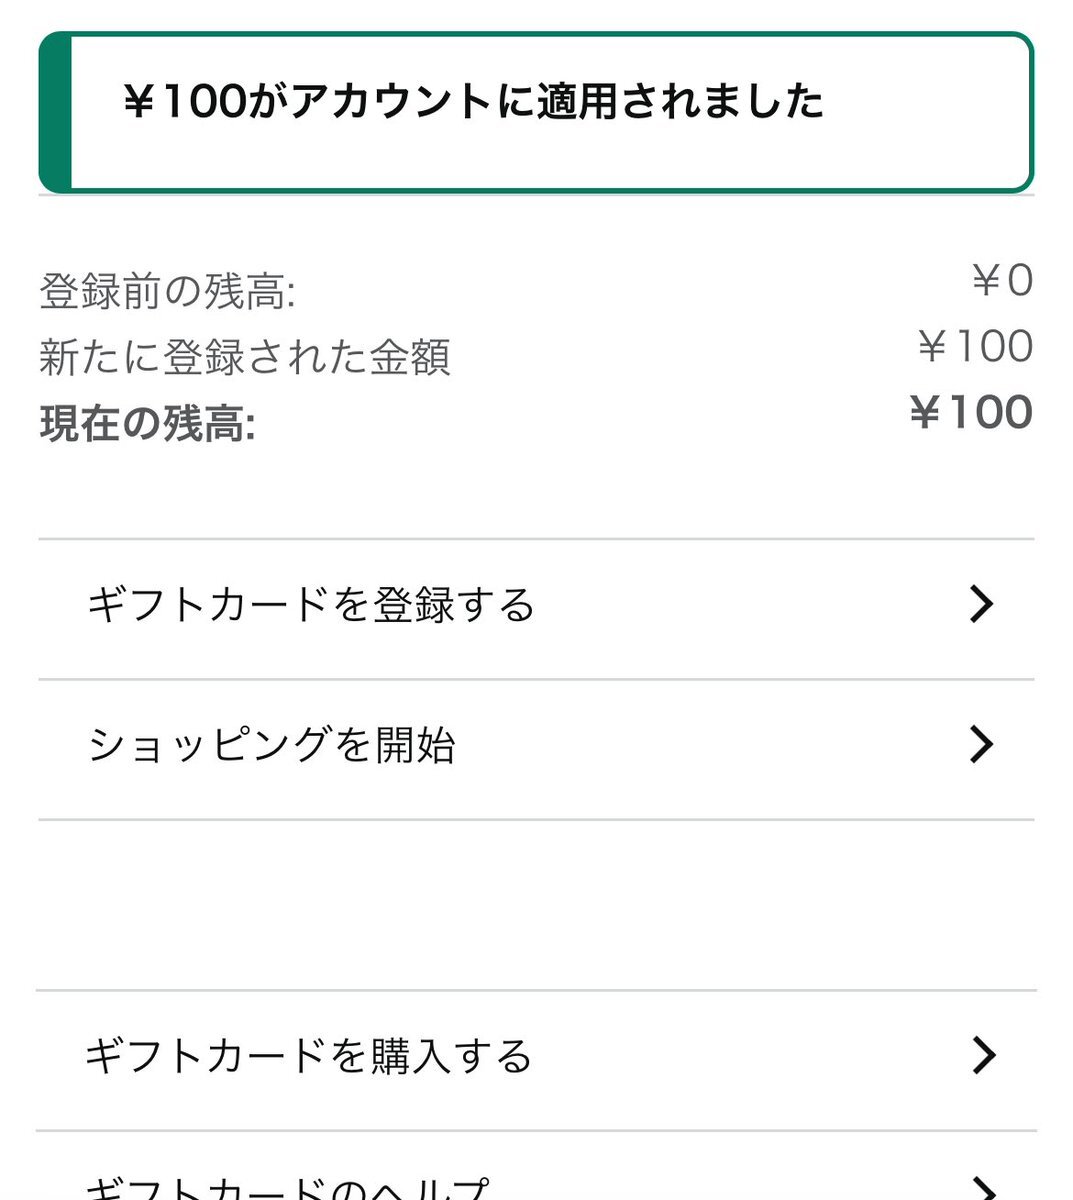Tap the 新たに登録された金額 label

pyautogui.click(x=245, y=358)
